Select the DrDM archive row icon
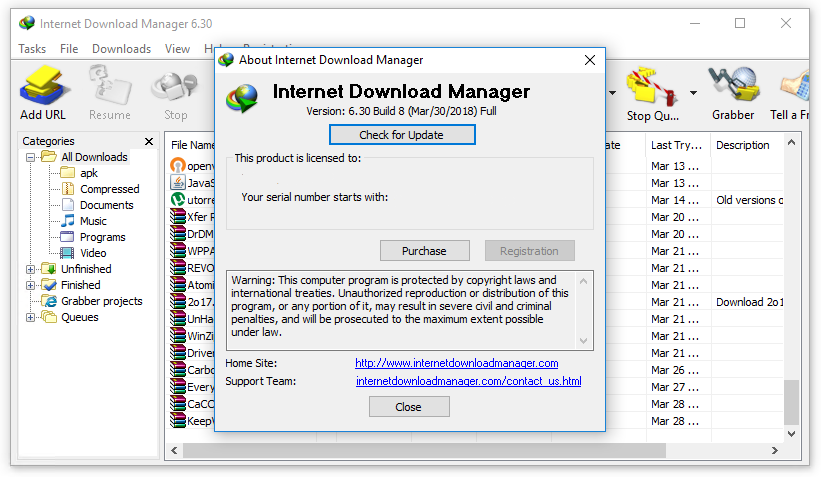The image size is (821, 477). tap(178, 234)
